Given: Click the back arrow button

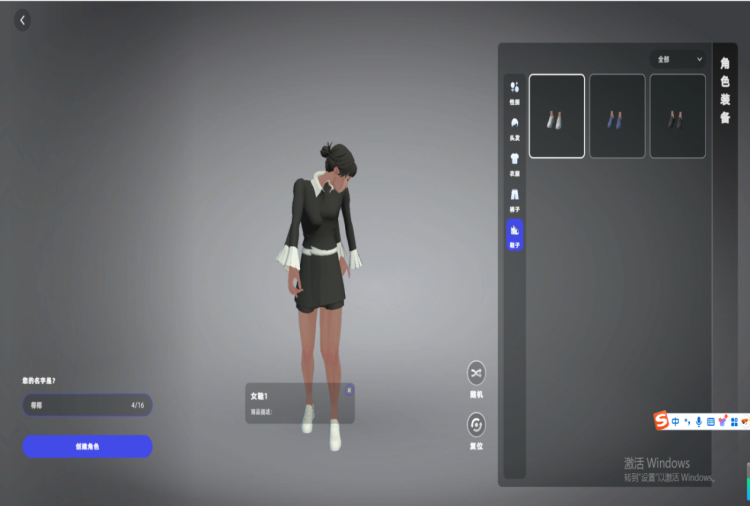Looking at the screenshot, I should (23, 20).
